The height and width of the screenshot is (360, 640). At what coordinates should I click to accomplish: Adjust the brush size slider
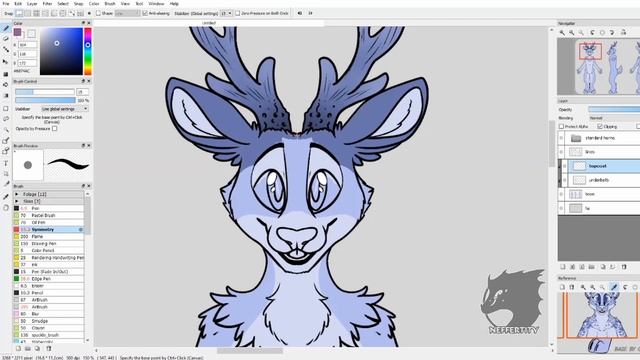point(45,92)
